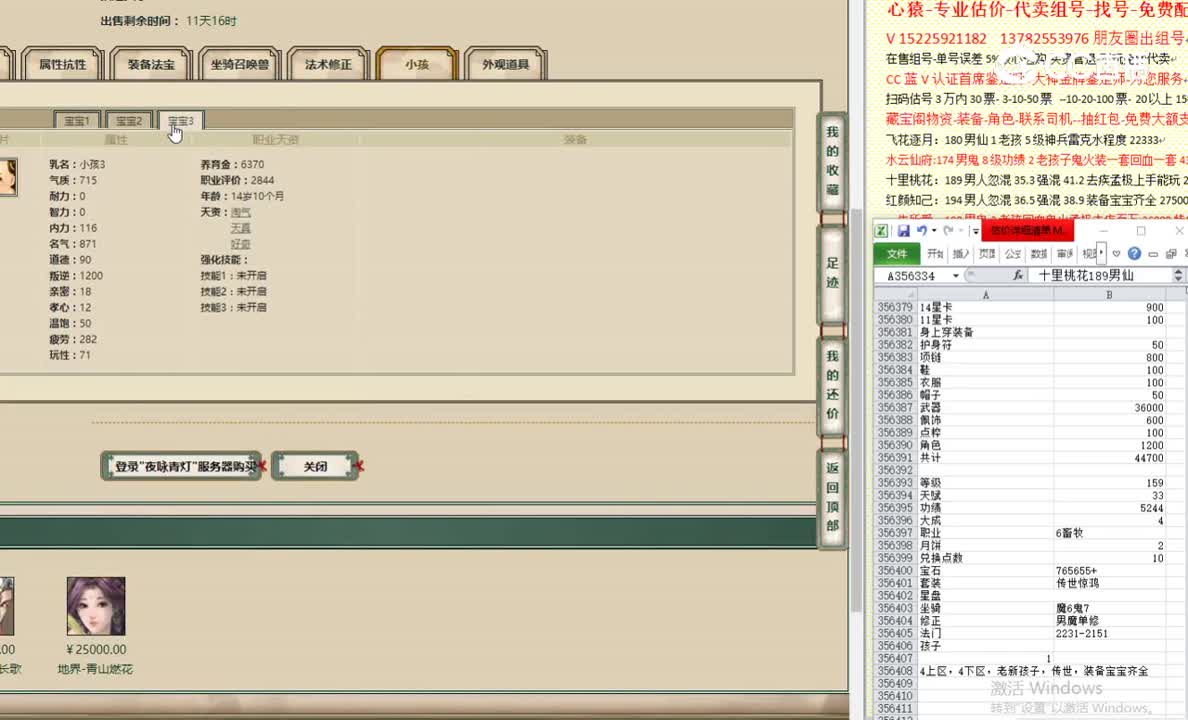The height and width of the screenshot is (720, 1188).
Task: Click the 关闭 button to close the panel
Action: (x=316, y=465)
